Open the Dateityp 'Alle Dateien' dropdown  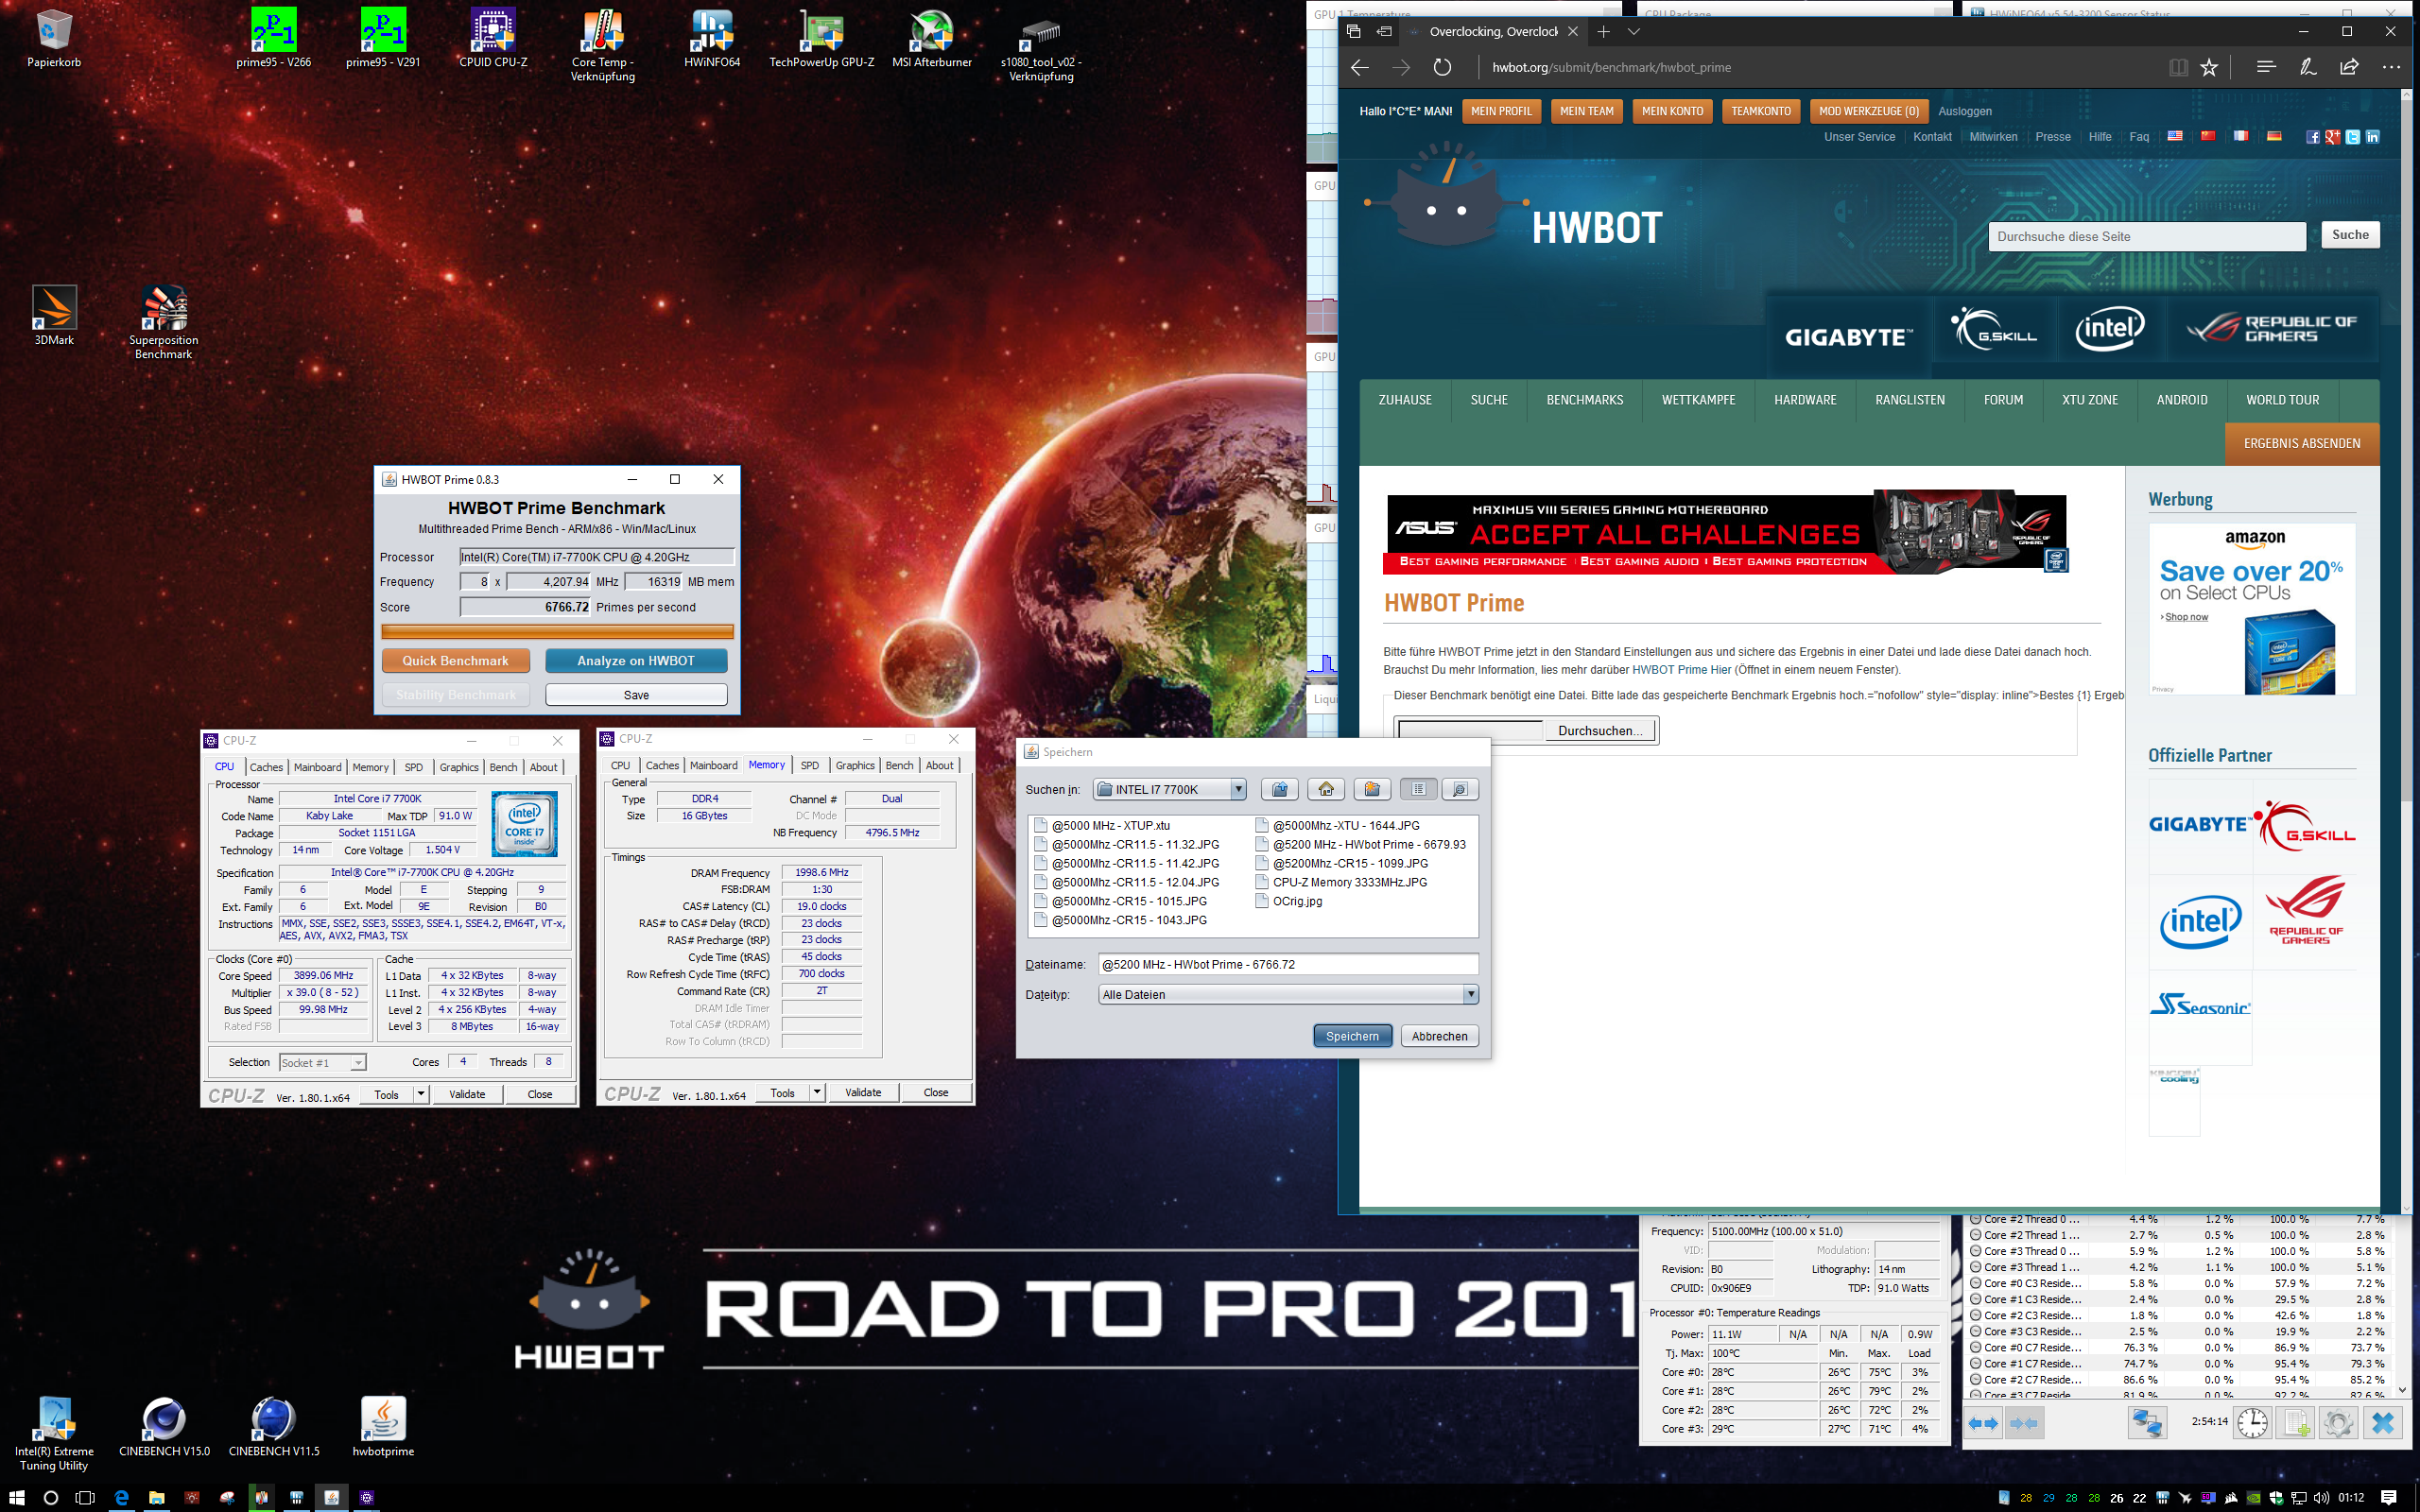pos(1470,994)
